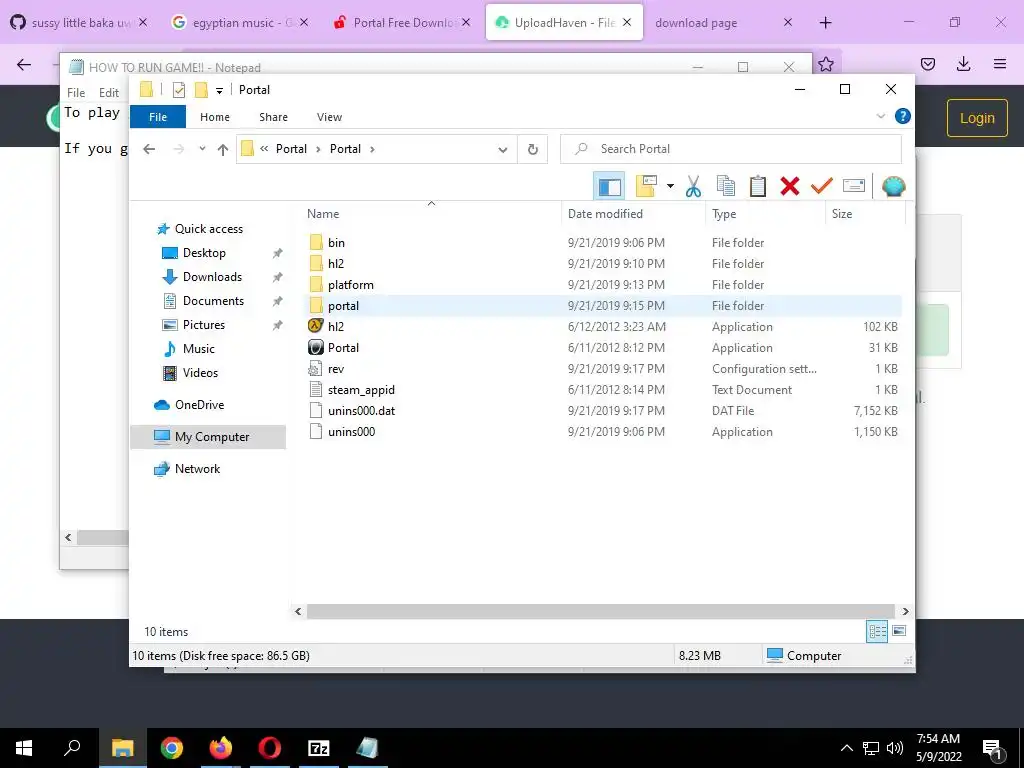Select Downloads in the navigation pane

tap(212, 277)
